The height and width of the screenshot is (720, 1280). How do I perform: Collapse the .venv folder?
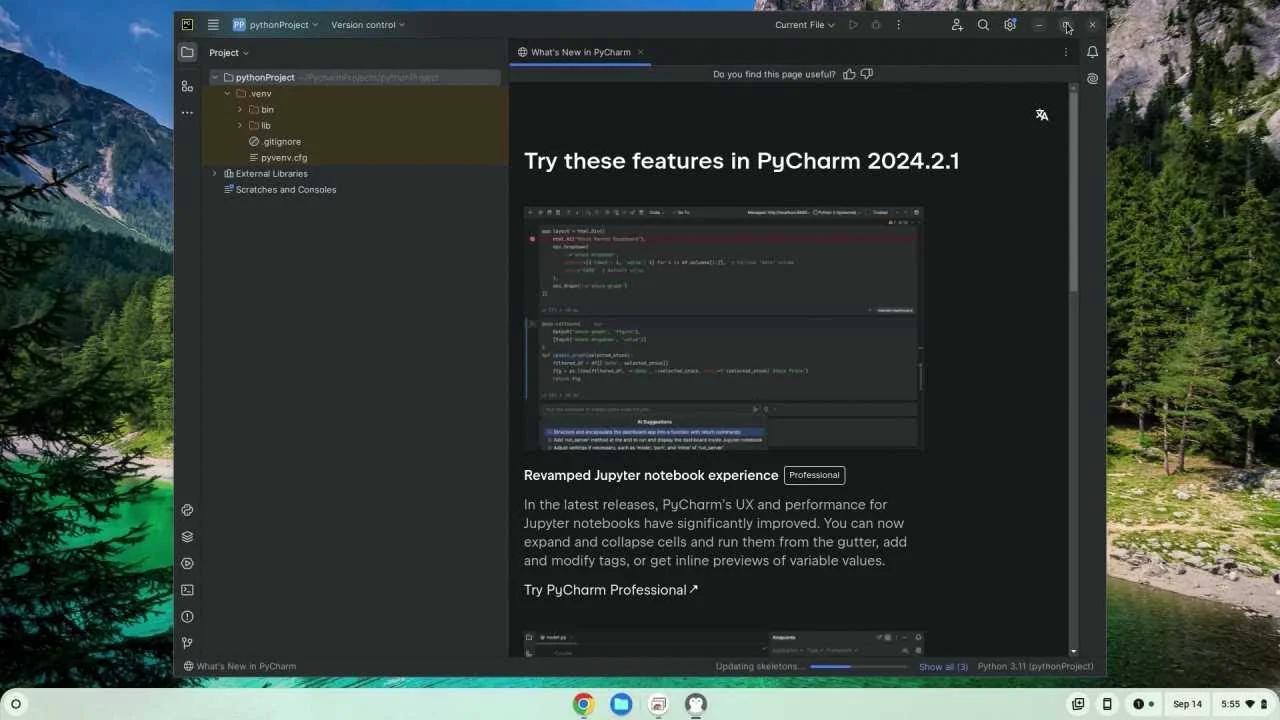(x=227, y=93)
